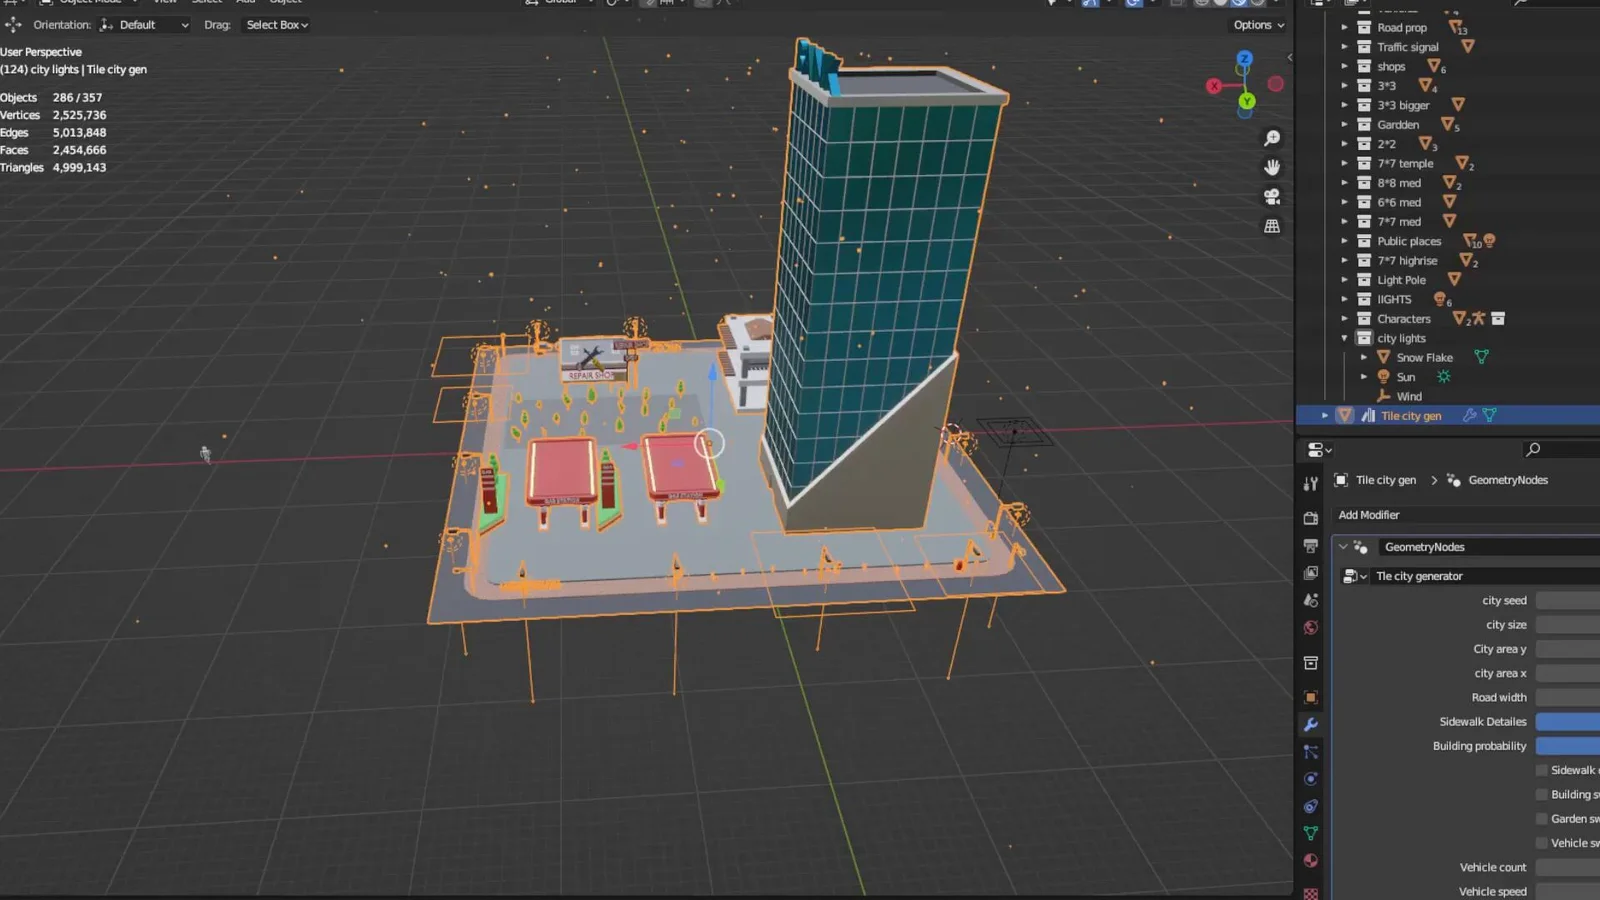Viewport: 1600px width, 900px height.
Task: Click the Properties panel search field
Action: pos(1560,450)
